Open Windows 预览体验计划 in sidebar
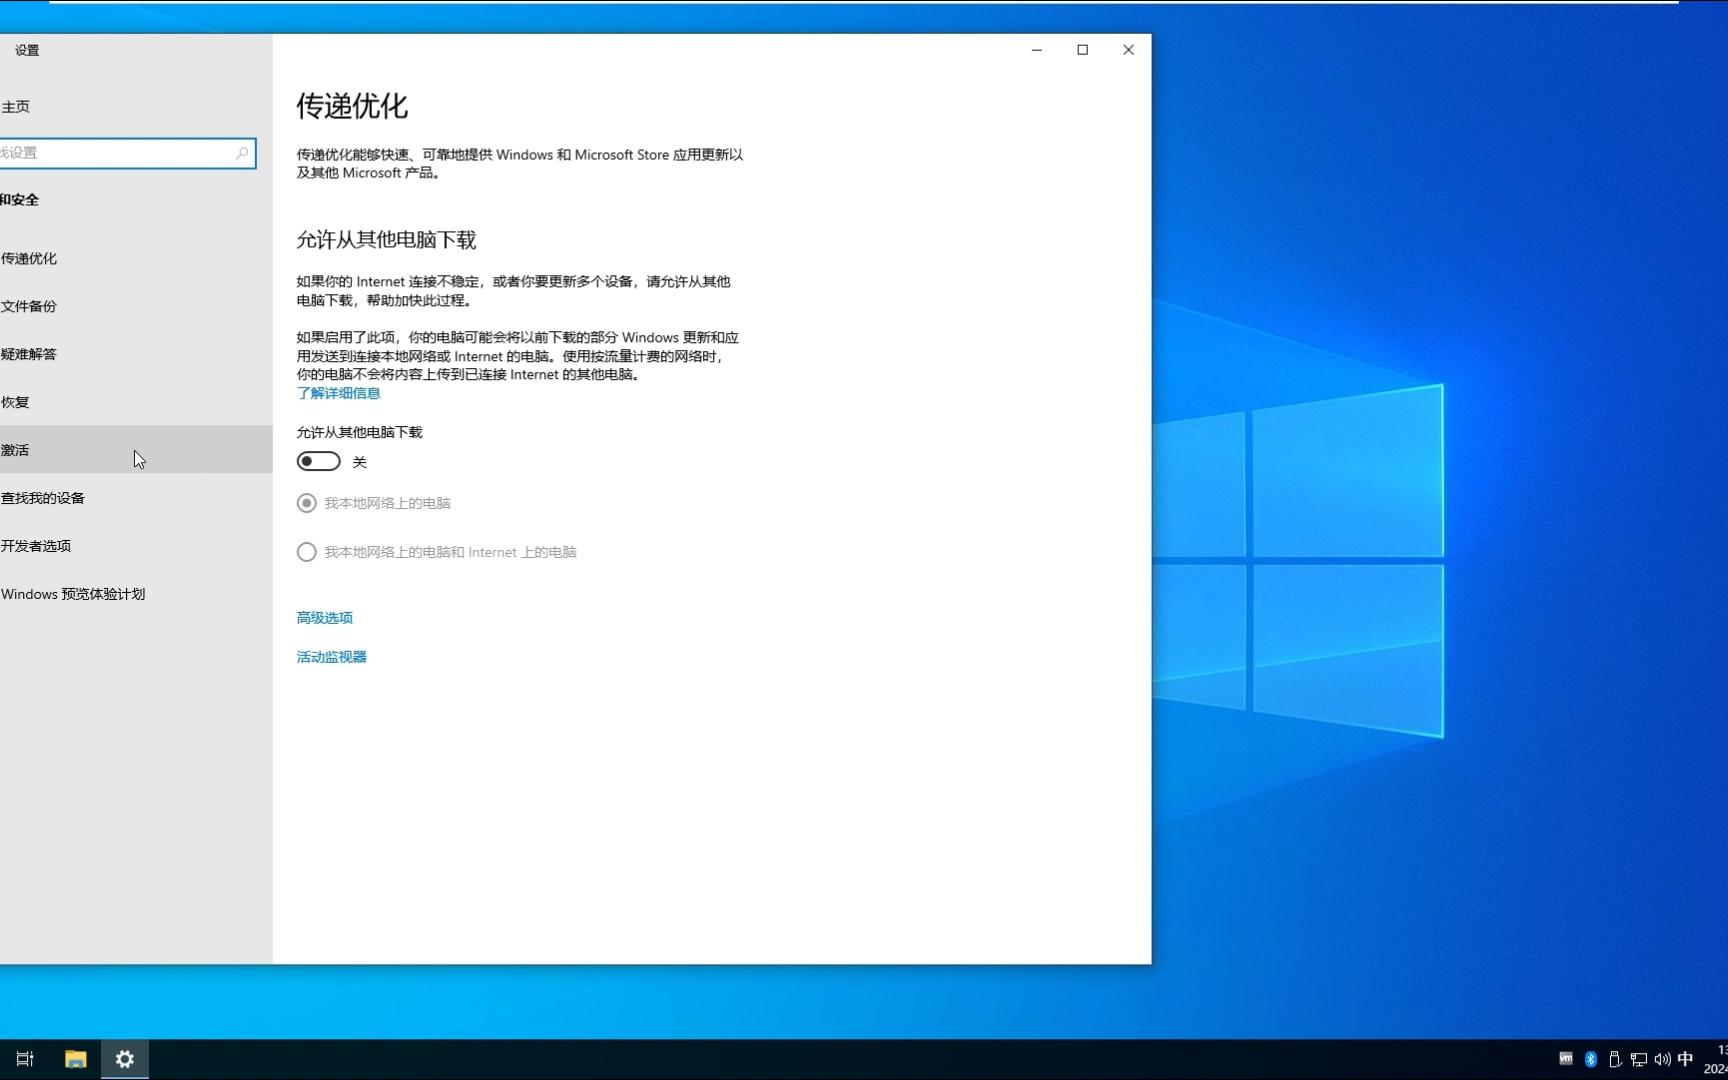The width and height of the screenshot is (1728, 1080). (136, 594)
